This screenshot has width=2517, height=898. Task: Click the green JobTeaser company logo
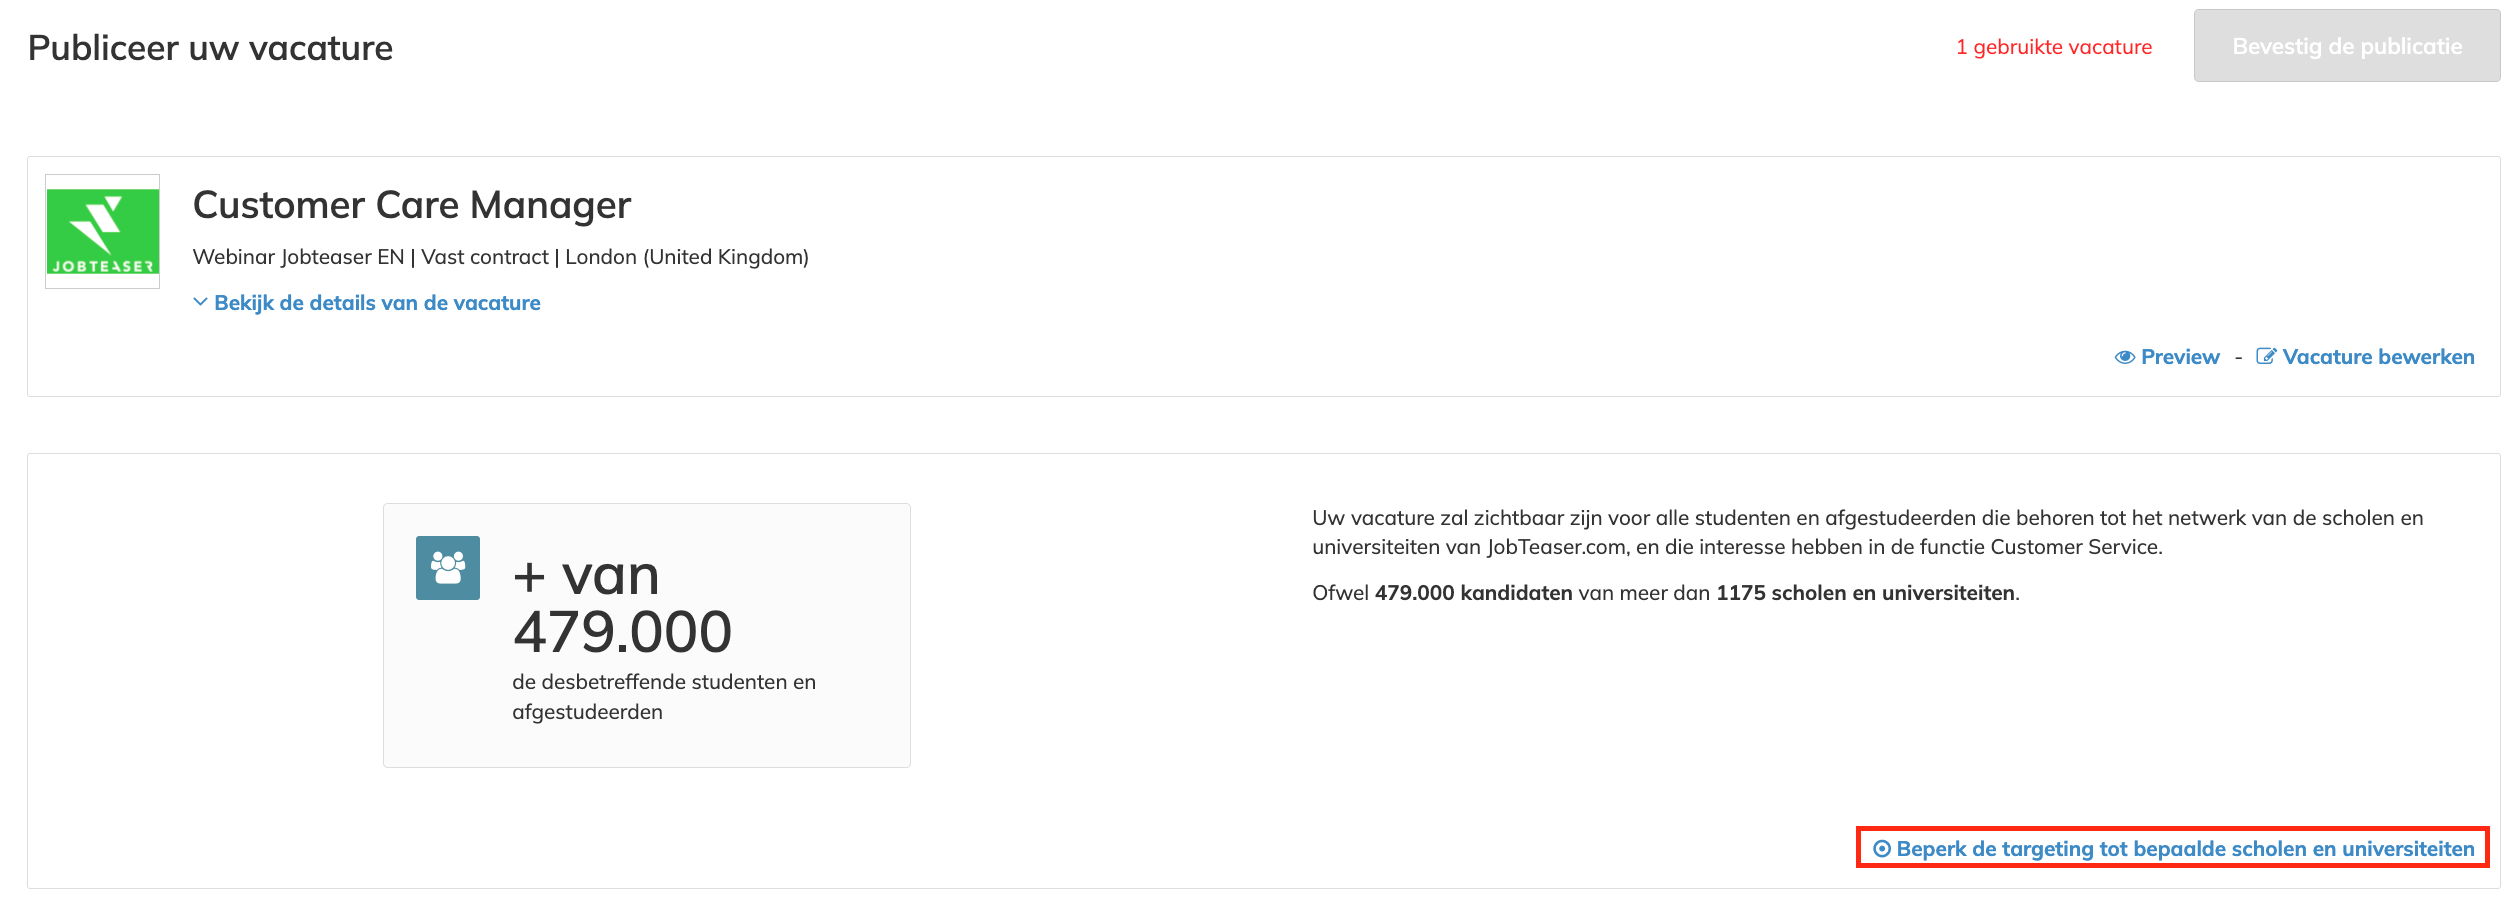click(x=103, y=232)
